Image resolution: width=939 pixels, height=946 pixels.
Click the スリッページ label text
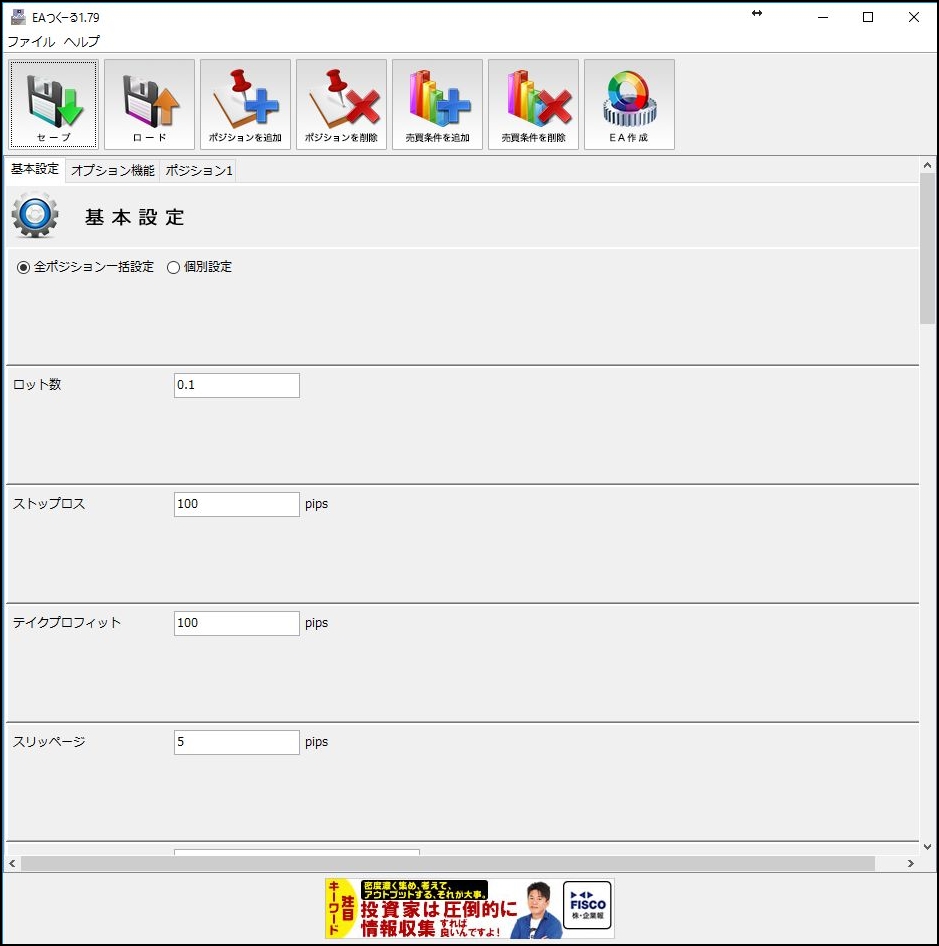coord(49,741)
